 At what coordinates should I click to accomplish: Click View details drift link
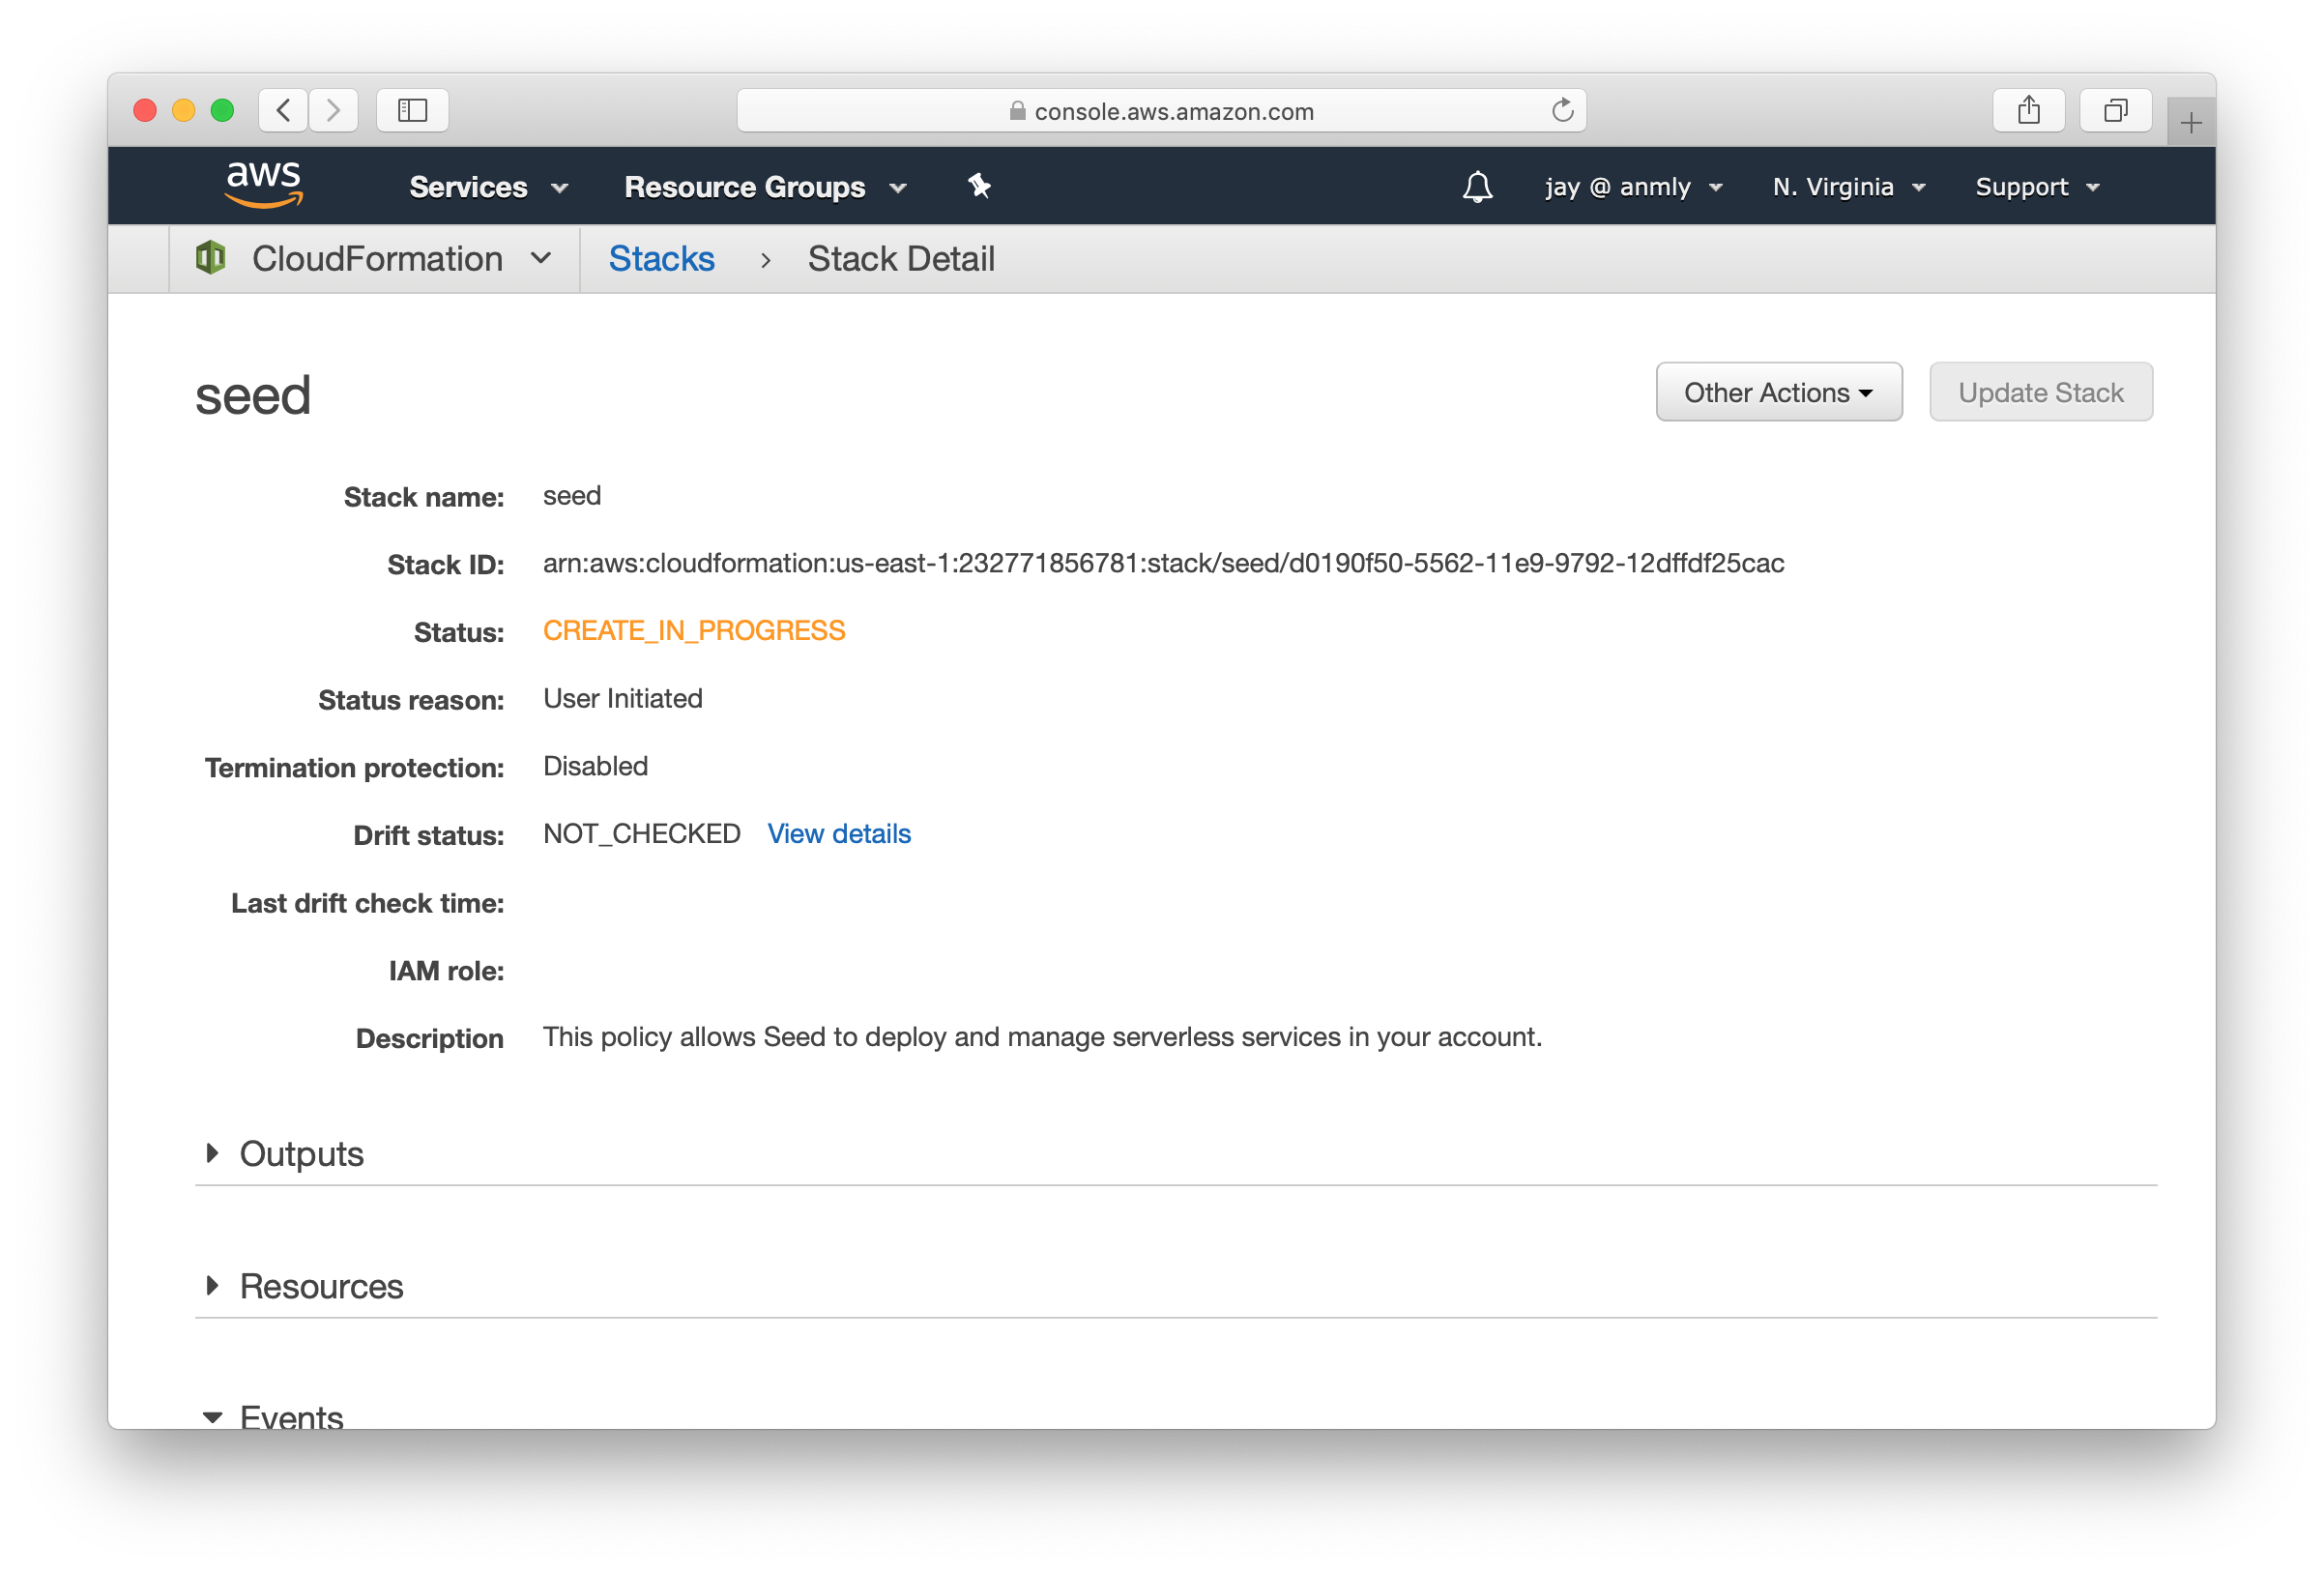pos(838,834)
